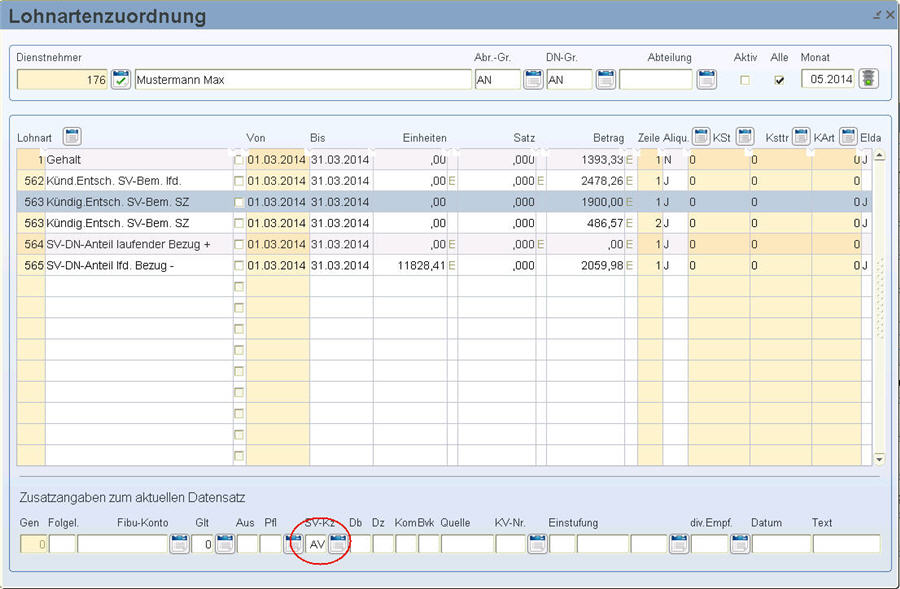Screen dimensions: 900x589
Task: Tick the checkbox in the 564 SV-DN-Anteil row
Action: point(239,245)
